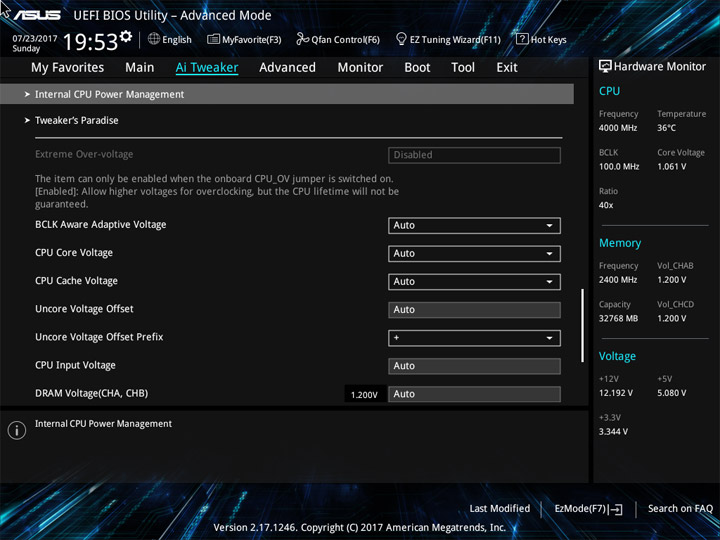This screenshot has width=720, height=540.
Task: Open Qfan Control(F6)
Action: 338,39
